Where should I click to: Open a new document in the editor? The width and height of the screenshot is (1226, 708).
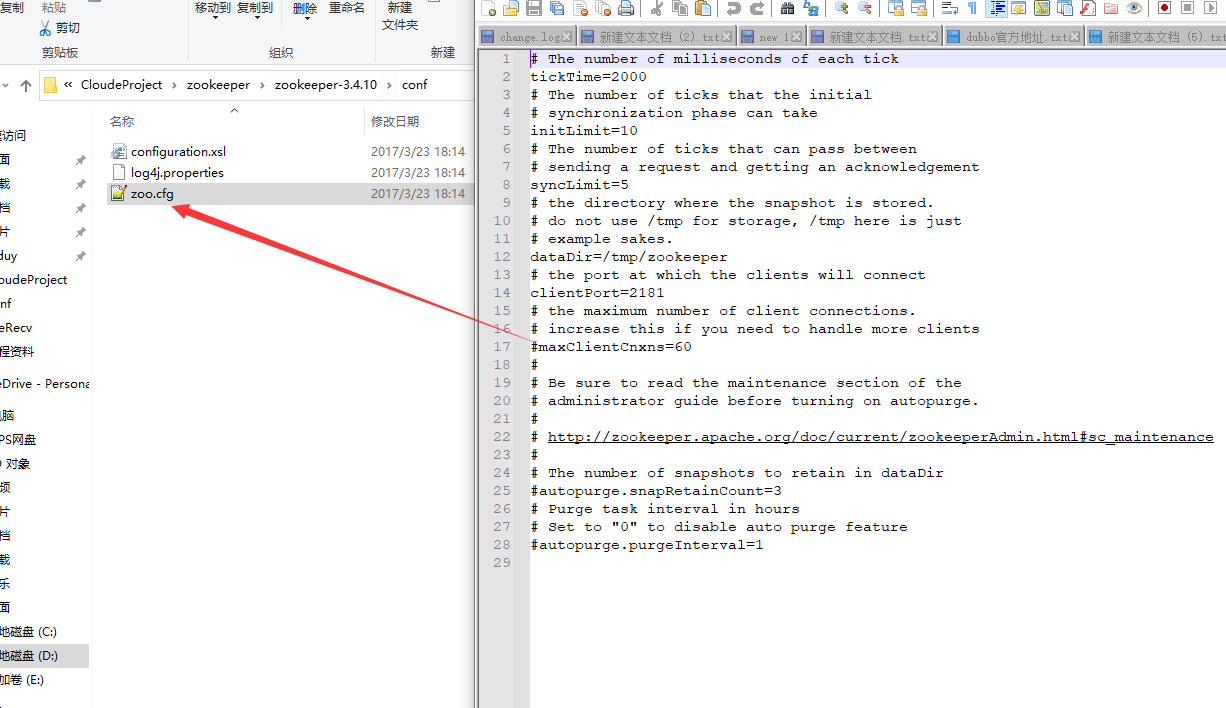(x=488, y=8)
